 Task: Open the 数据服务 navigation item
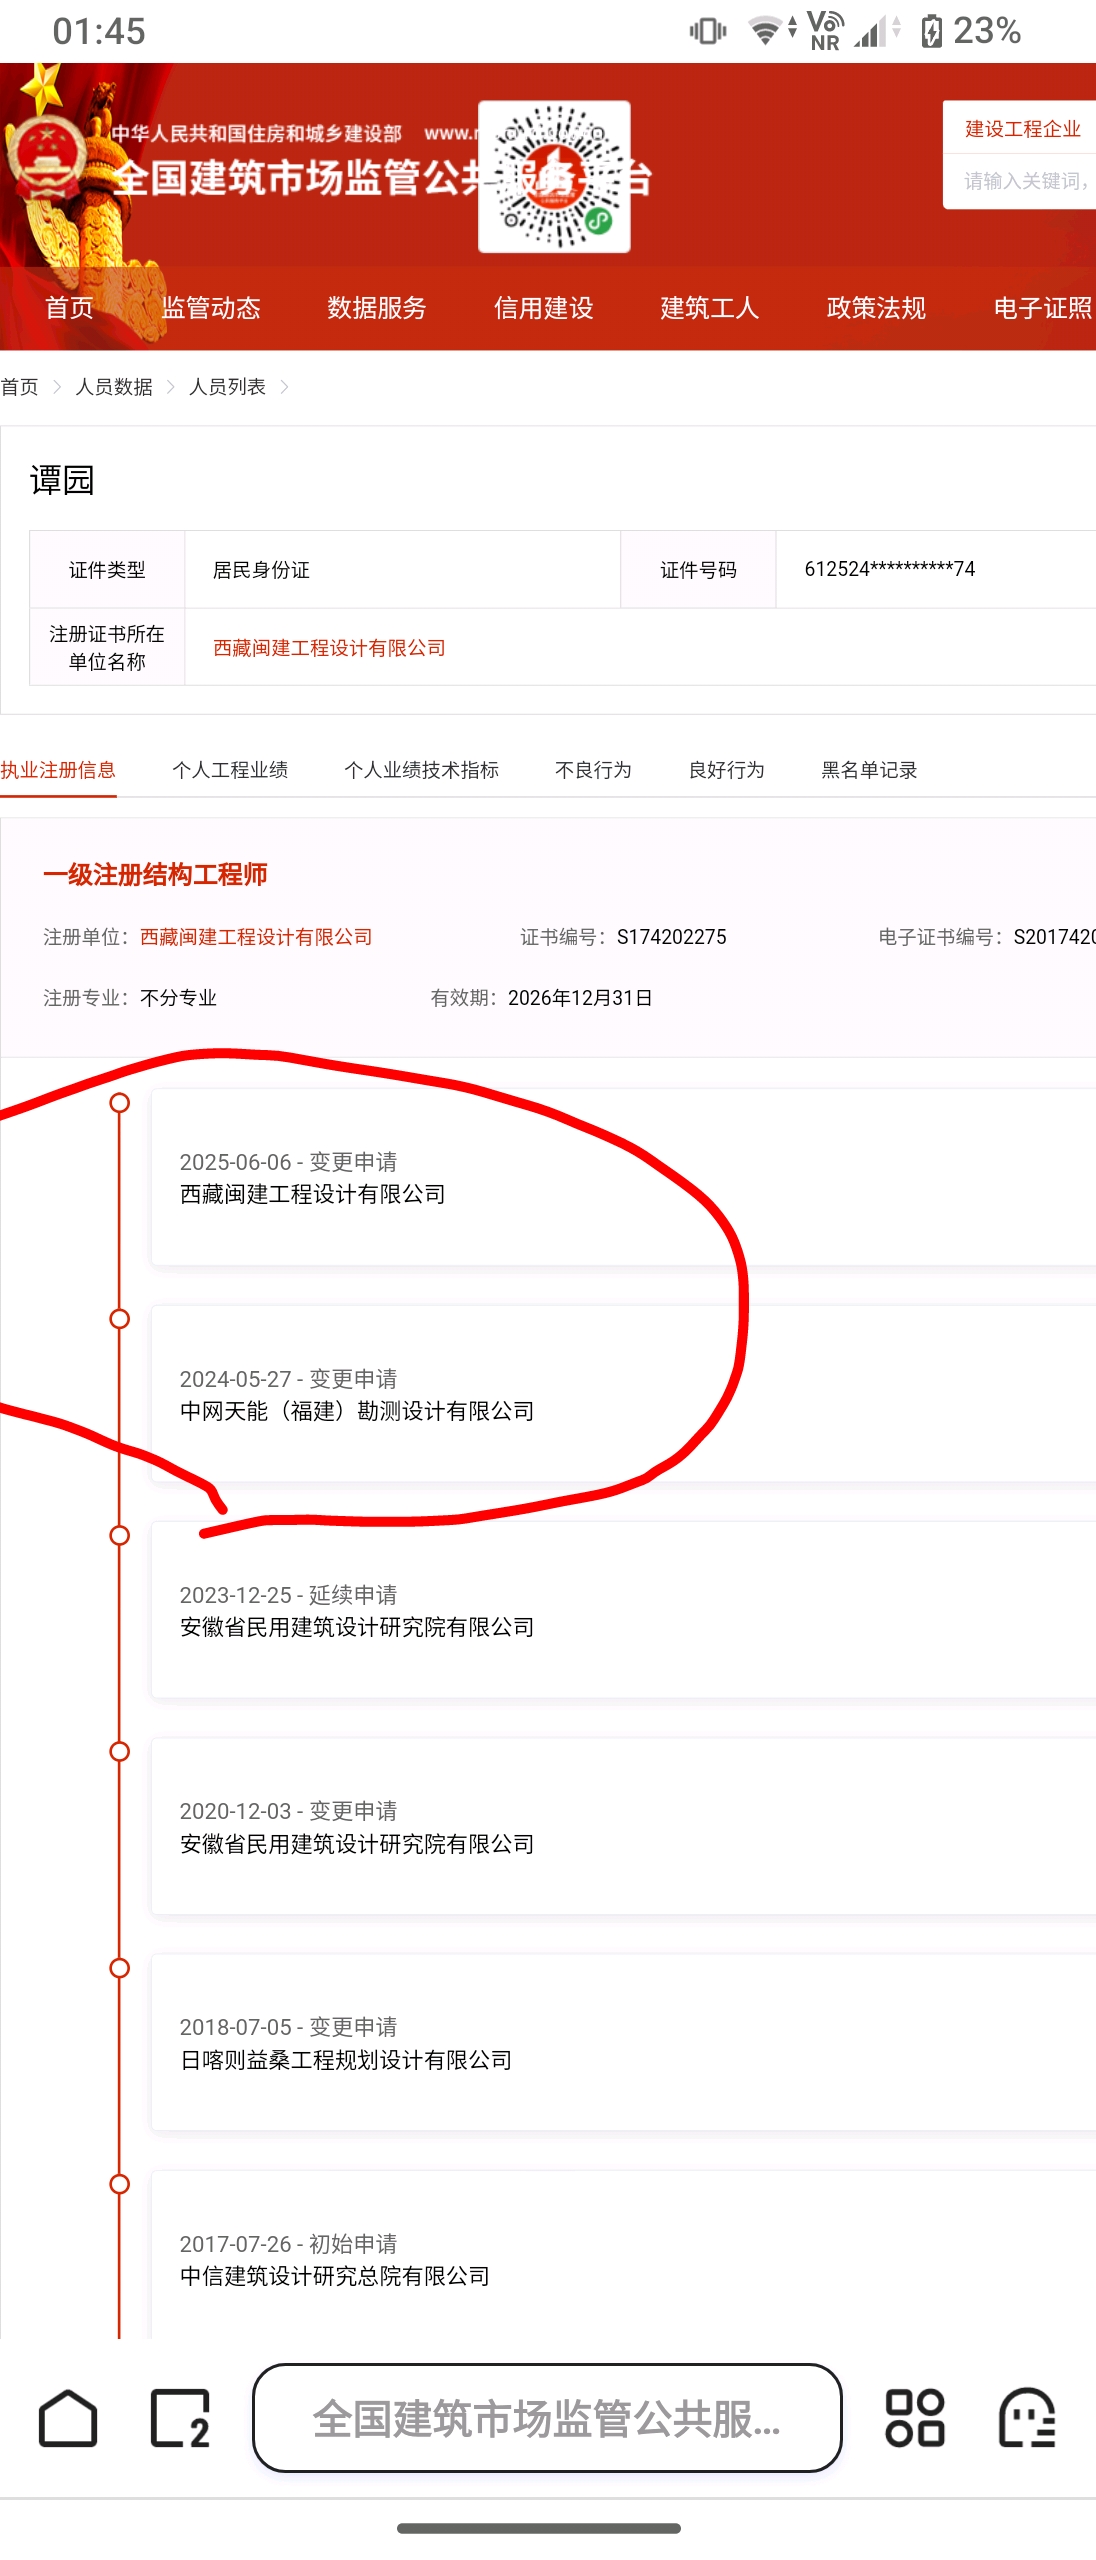(377, 308)
